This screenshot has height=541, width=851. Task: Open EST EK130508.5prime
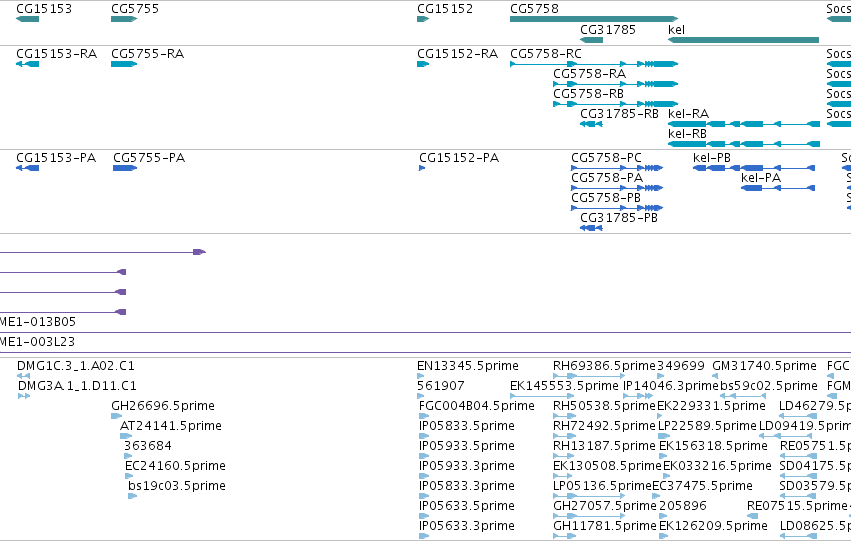(x=564, y=476)
